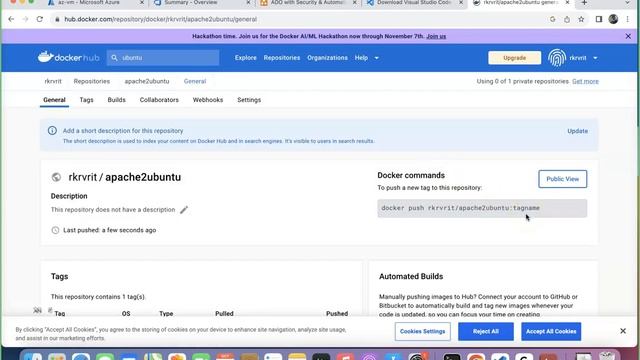Switch to the Tags tab
Viewport: 640px width, 360px height.
click(x=86, y=100)
